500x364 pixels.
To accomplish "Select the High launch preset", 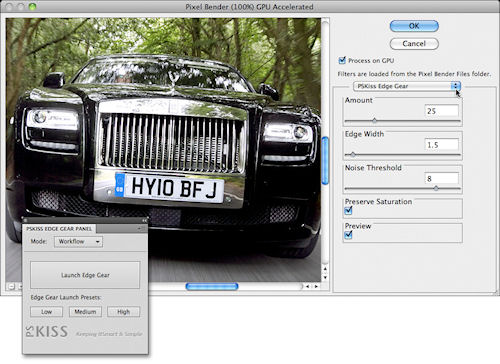I will click(124, 312).
